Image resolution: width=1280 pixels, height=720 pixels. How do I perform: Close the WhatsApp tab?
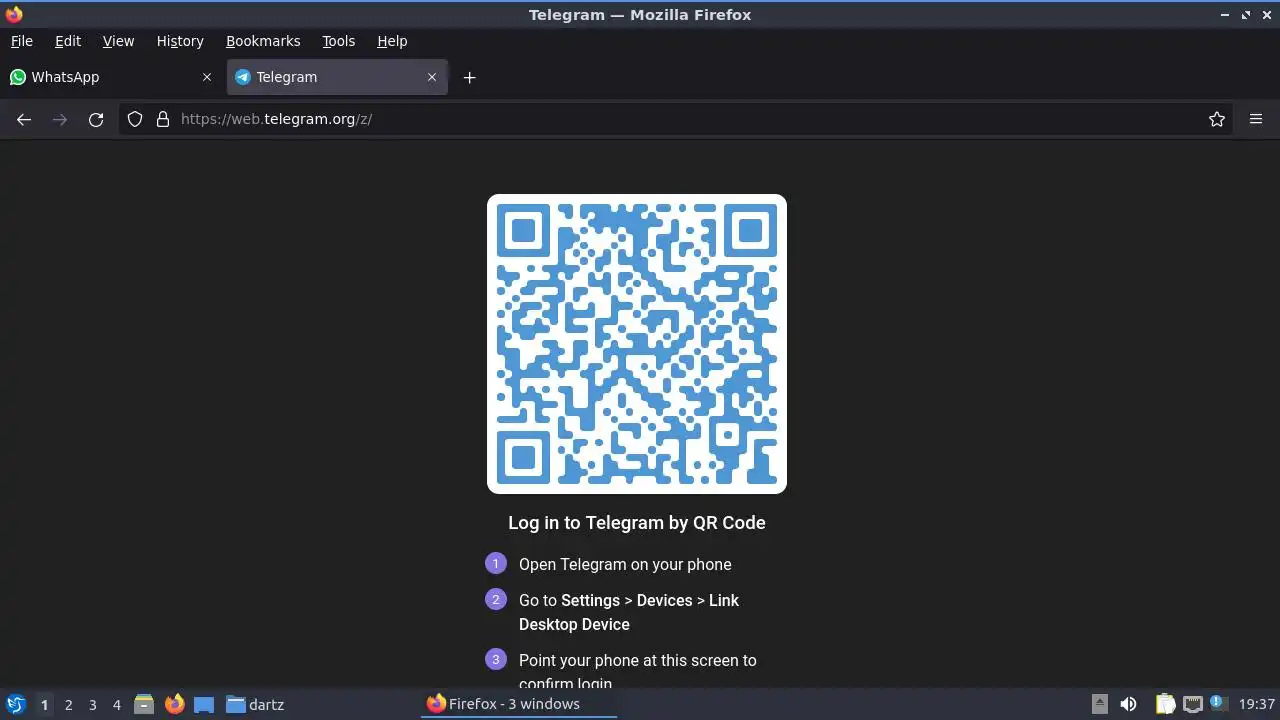pyautogui.click(x=207, y=77)
